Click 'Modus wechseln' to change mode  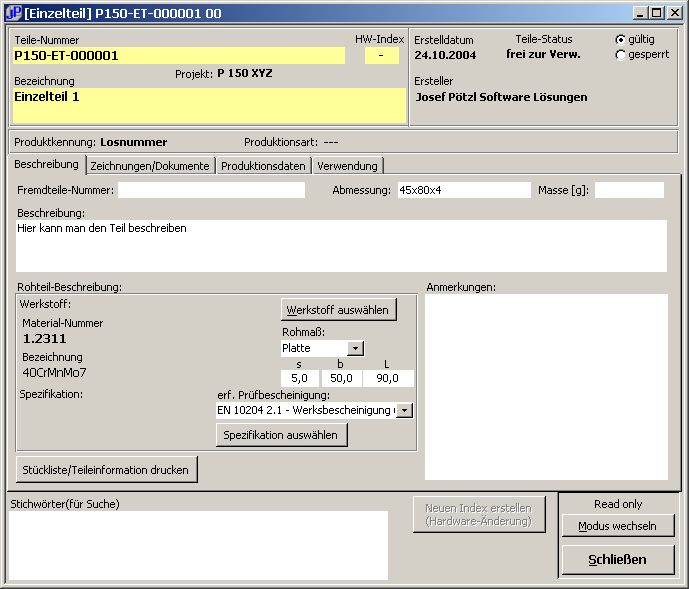click(618, 526)
